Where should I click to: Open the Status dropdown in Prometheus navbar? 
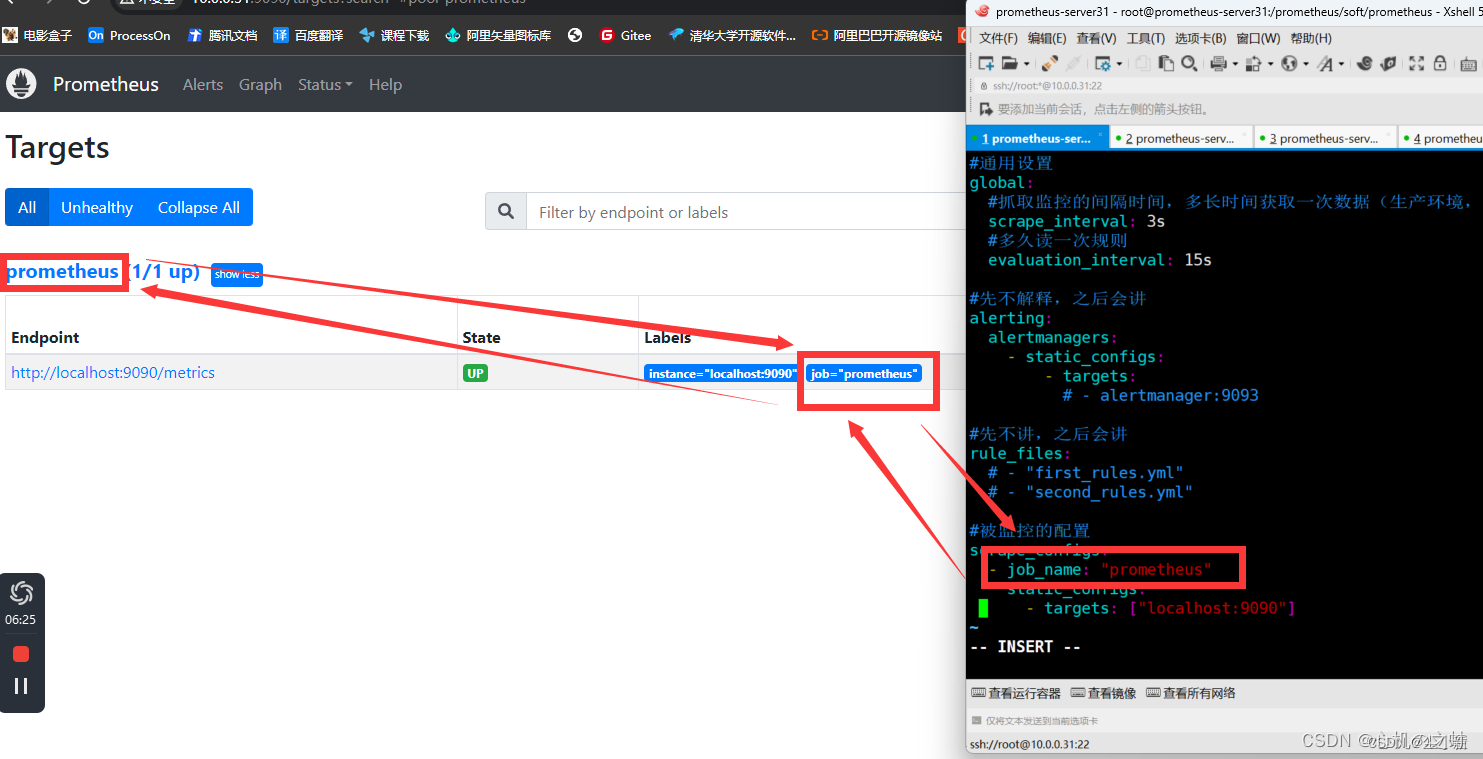click(x=325, y=85)
